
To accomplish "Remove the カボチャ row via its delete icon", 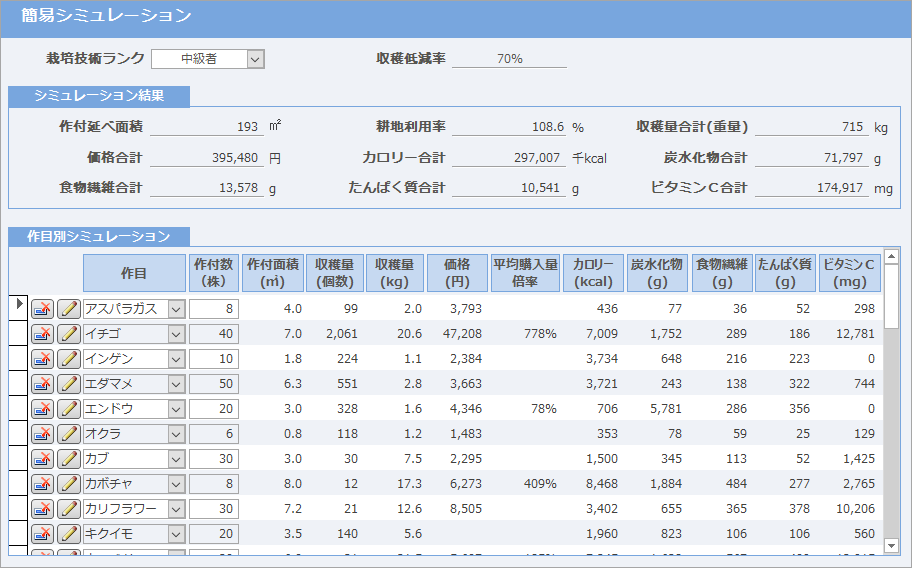I will [x=43, y=484].
